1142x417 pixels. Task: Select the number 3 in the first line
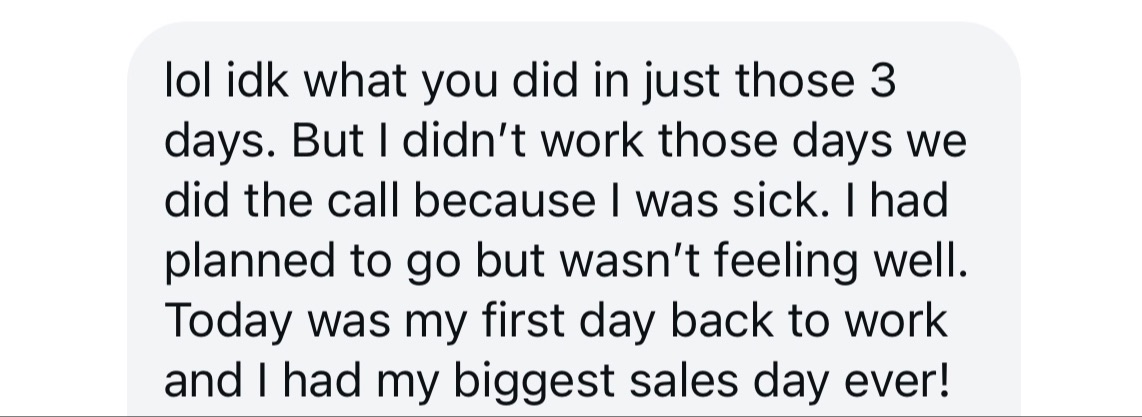click(882, 80)
